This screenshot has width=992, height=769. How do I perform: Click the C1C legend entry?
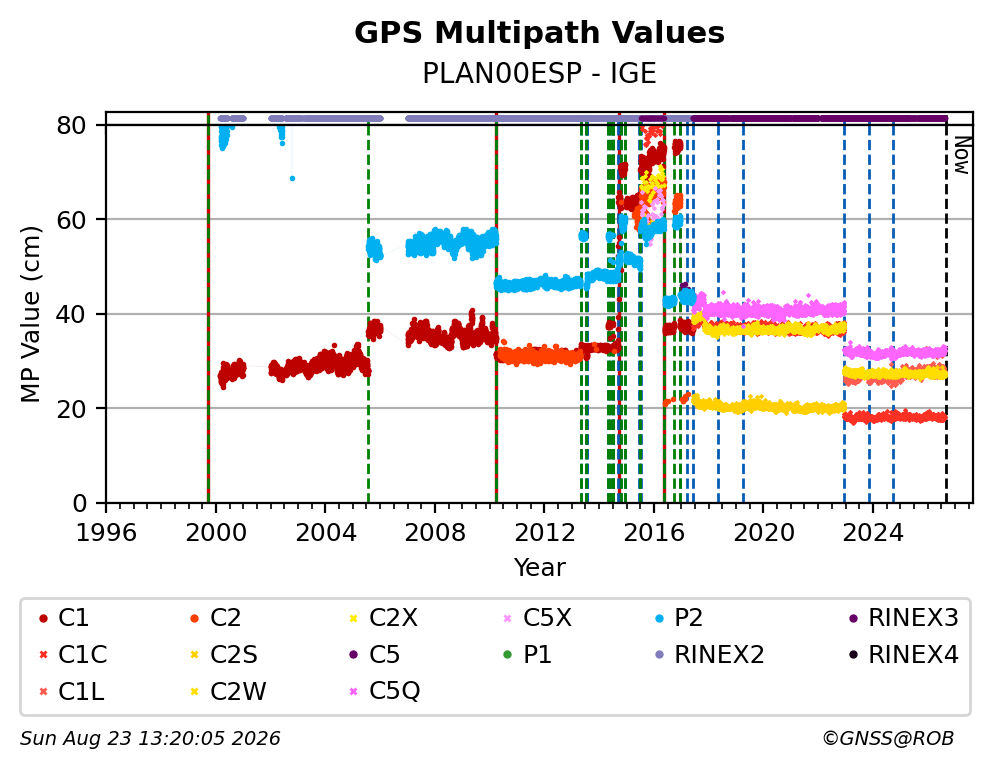click(x=73, y=655)
